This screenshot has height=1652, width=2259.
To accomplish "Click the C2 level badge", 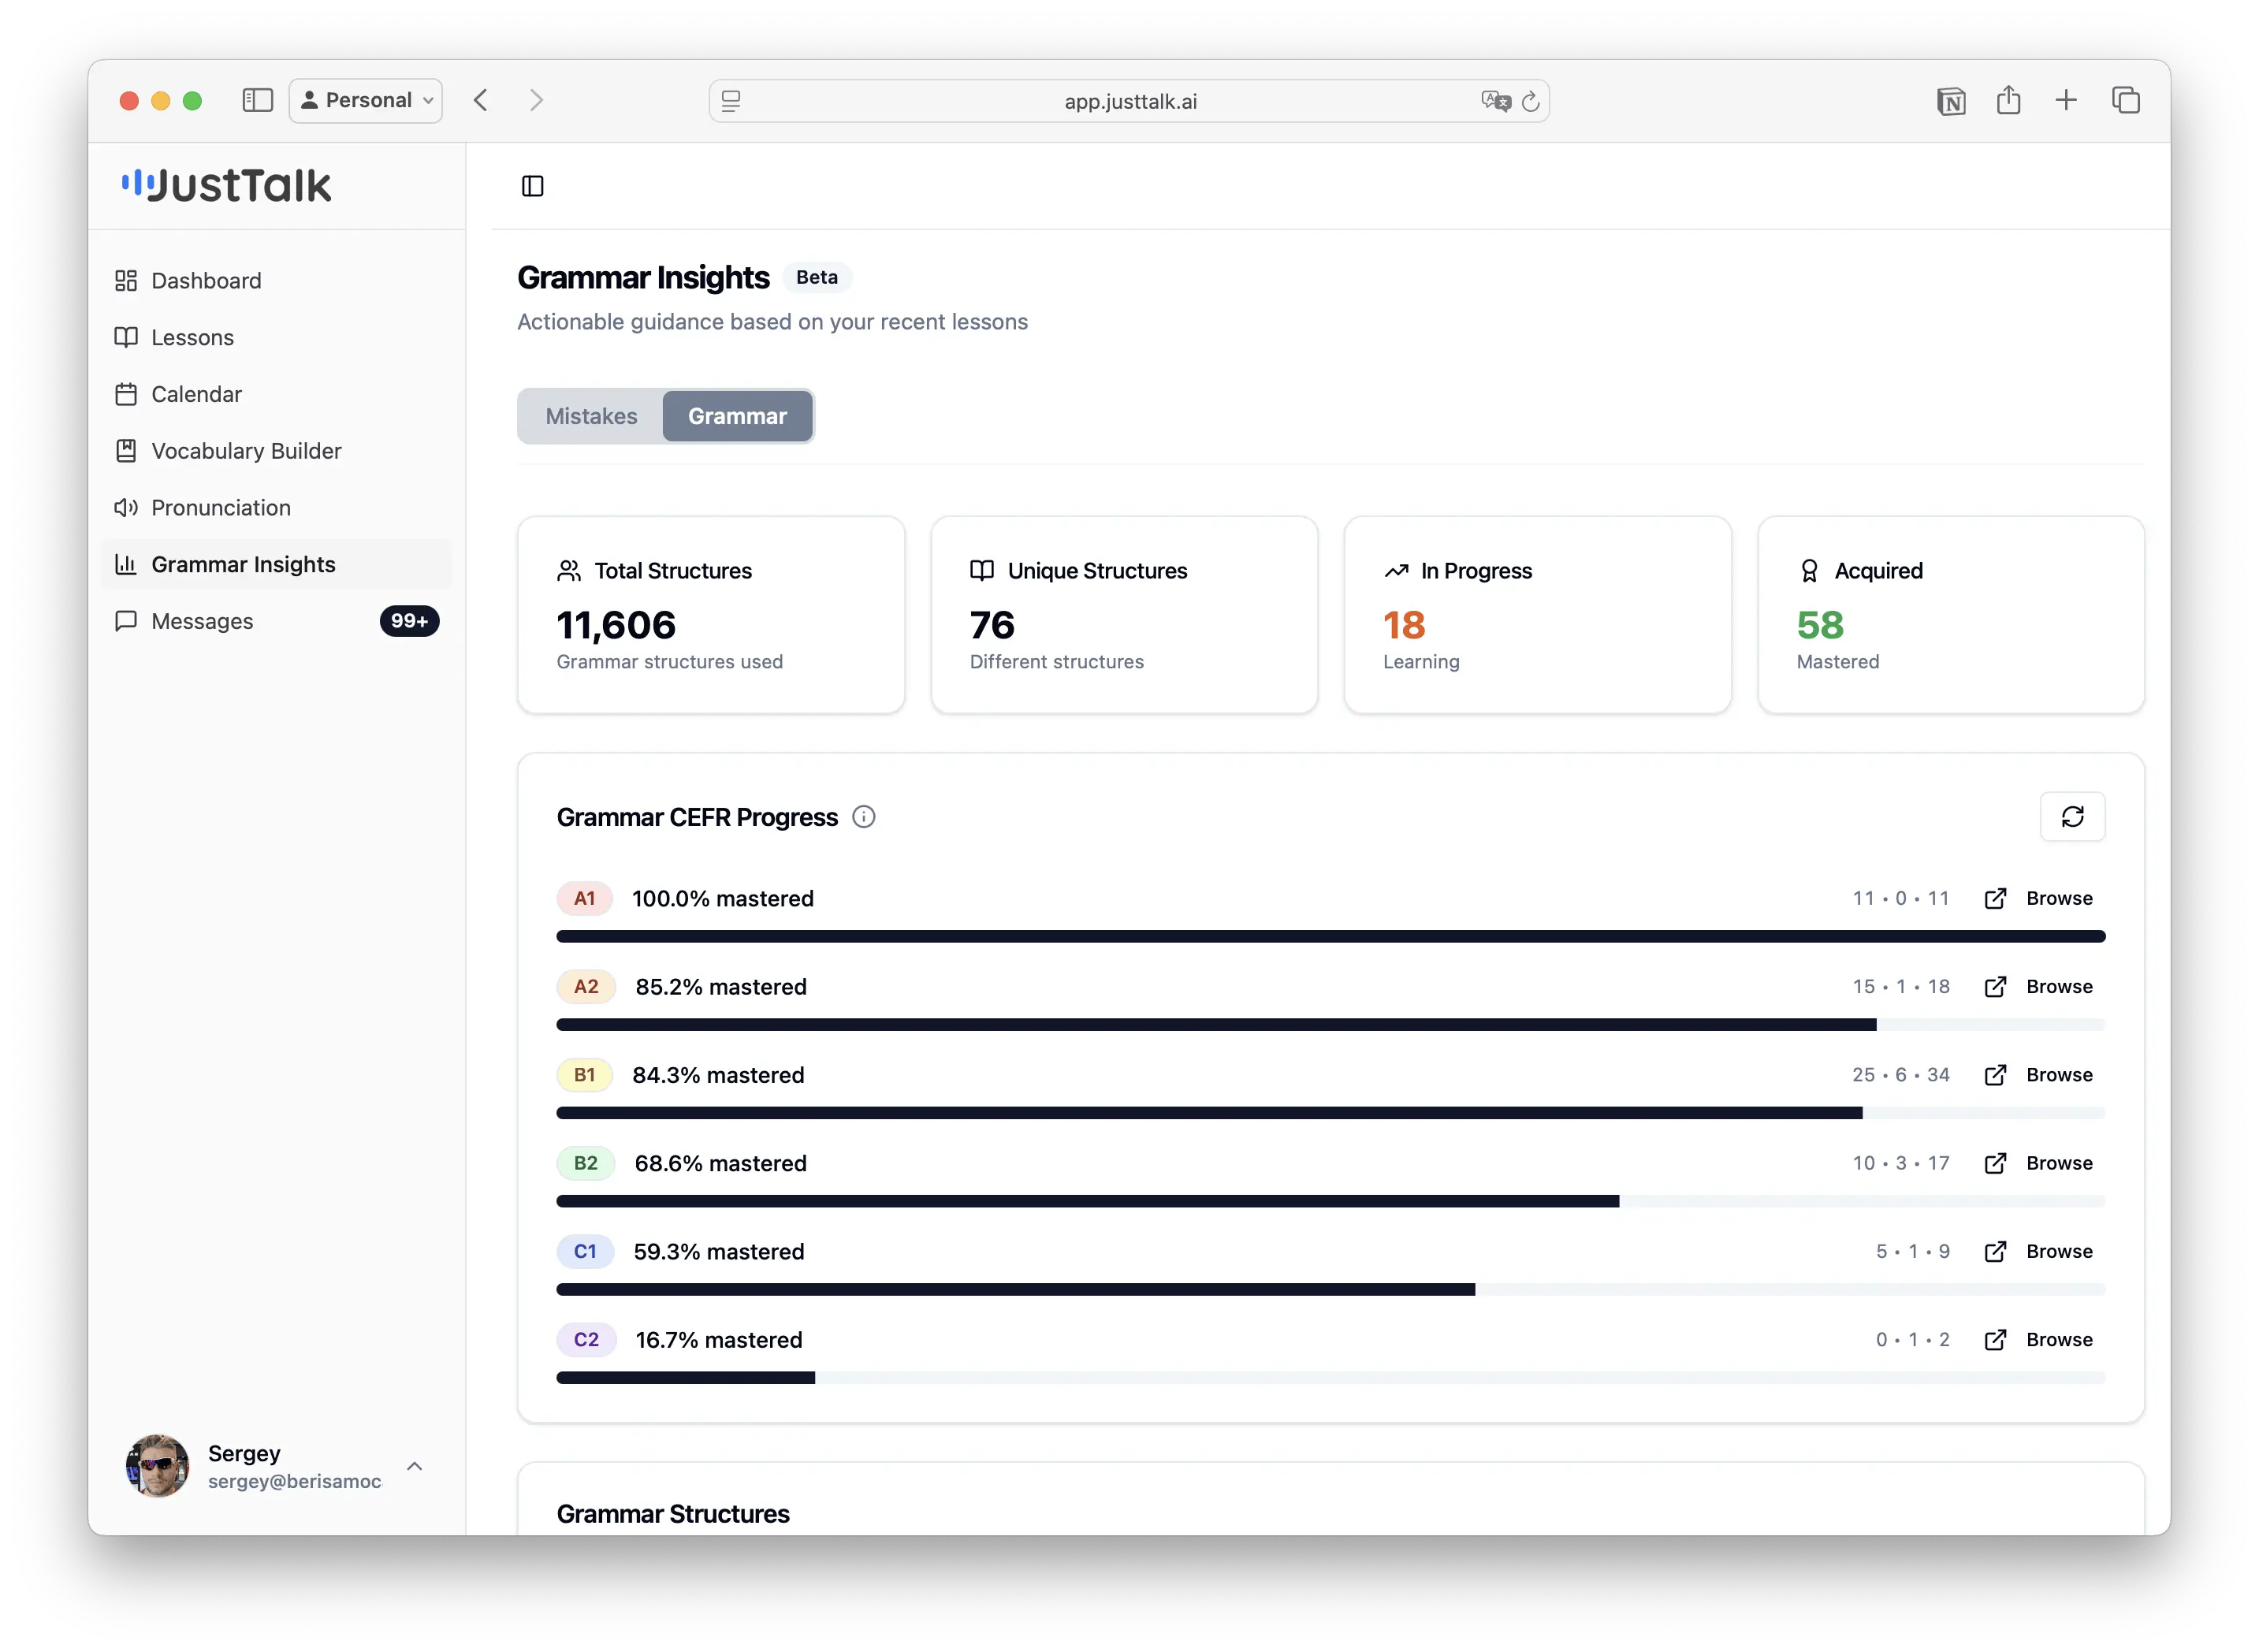I will (586, 1340).
